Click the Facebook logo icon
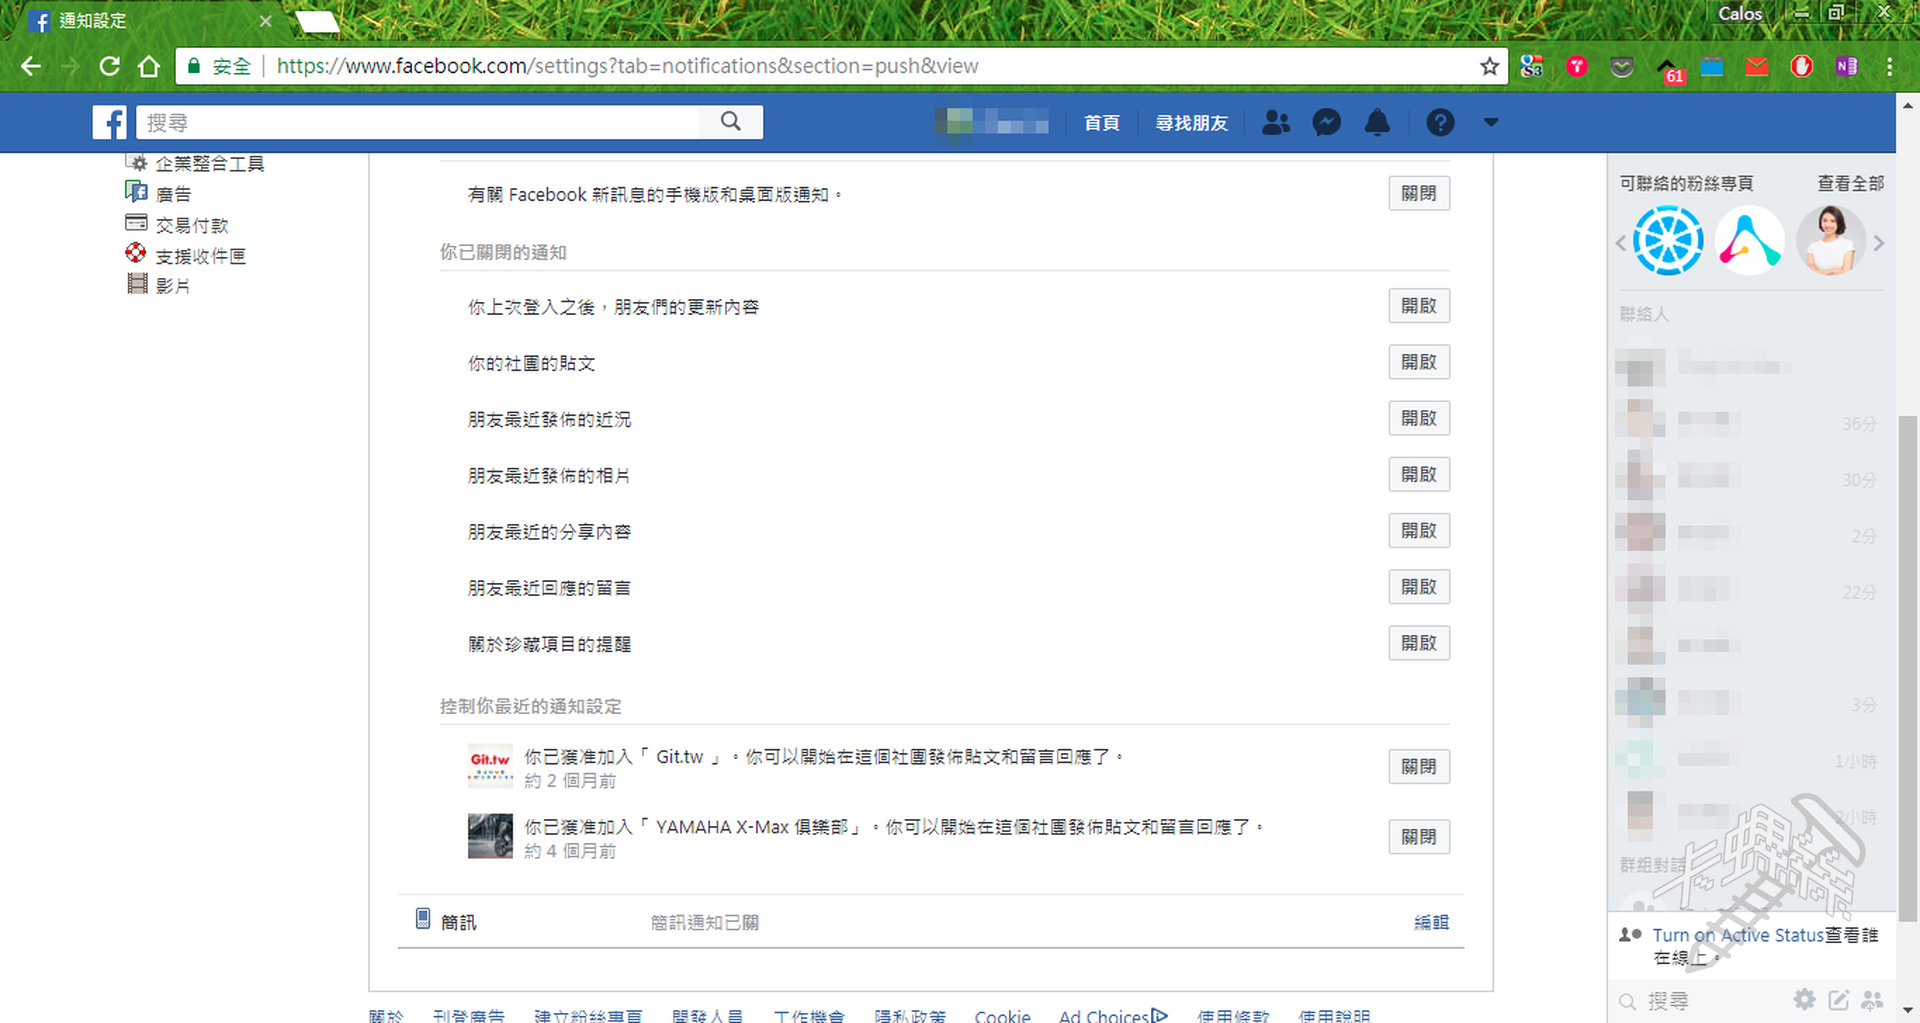This screenshot has width=1920, height=1023. (x=110, y=123)
